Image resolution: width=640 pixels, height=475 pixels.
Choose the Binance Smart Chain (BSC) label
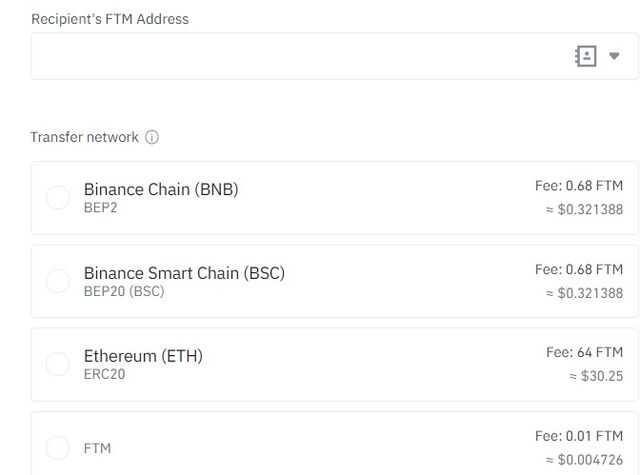click(184, 273)
